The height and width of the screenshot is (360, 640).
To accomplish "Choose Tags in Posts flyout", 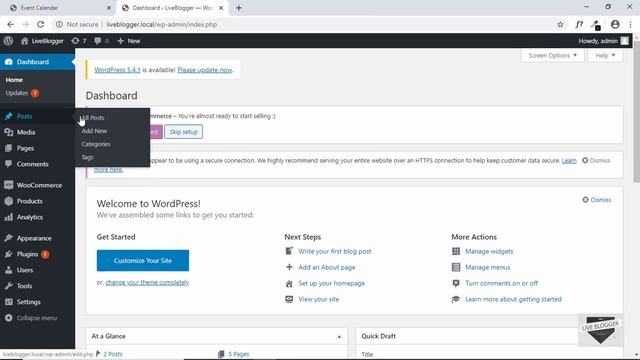I will (x=87, y=157).
